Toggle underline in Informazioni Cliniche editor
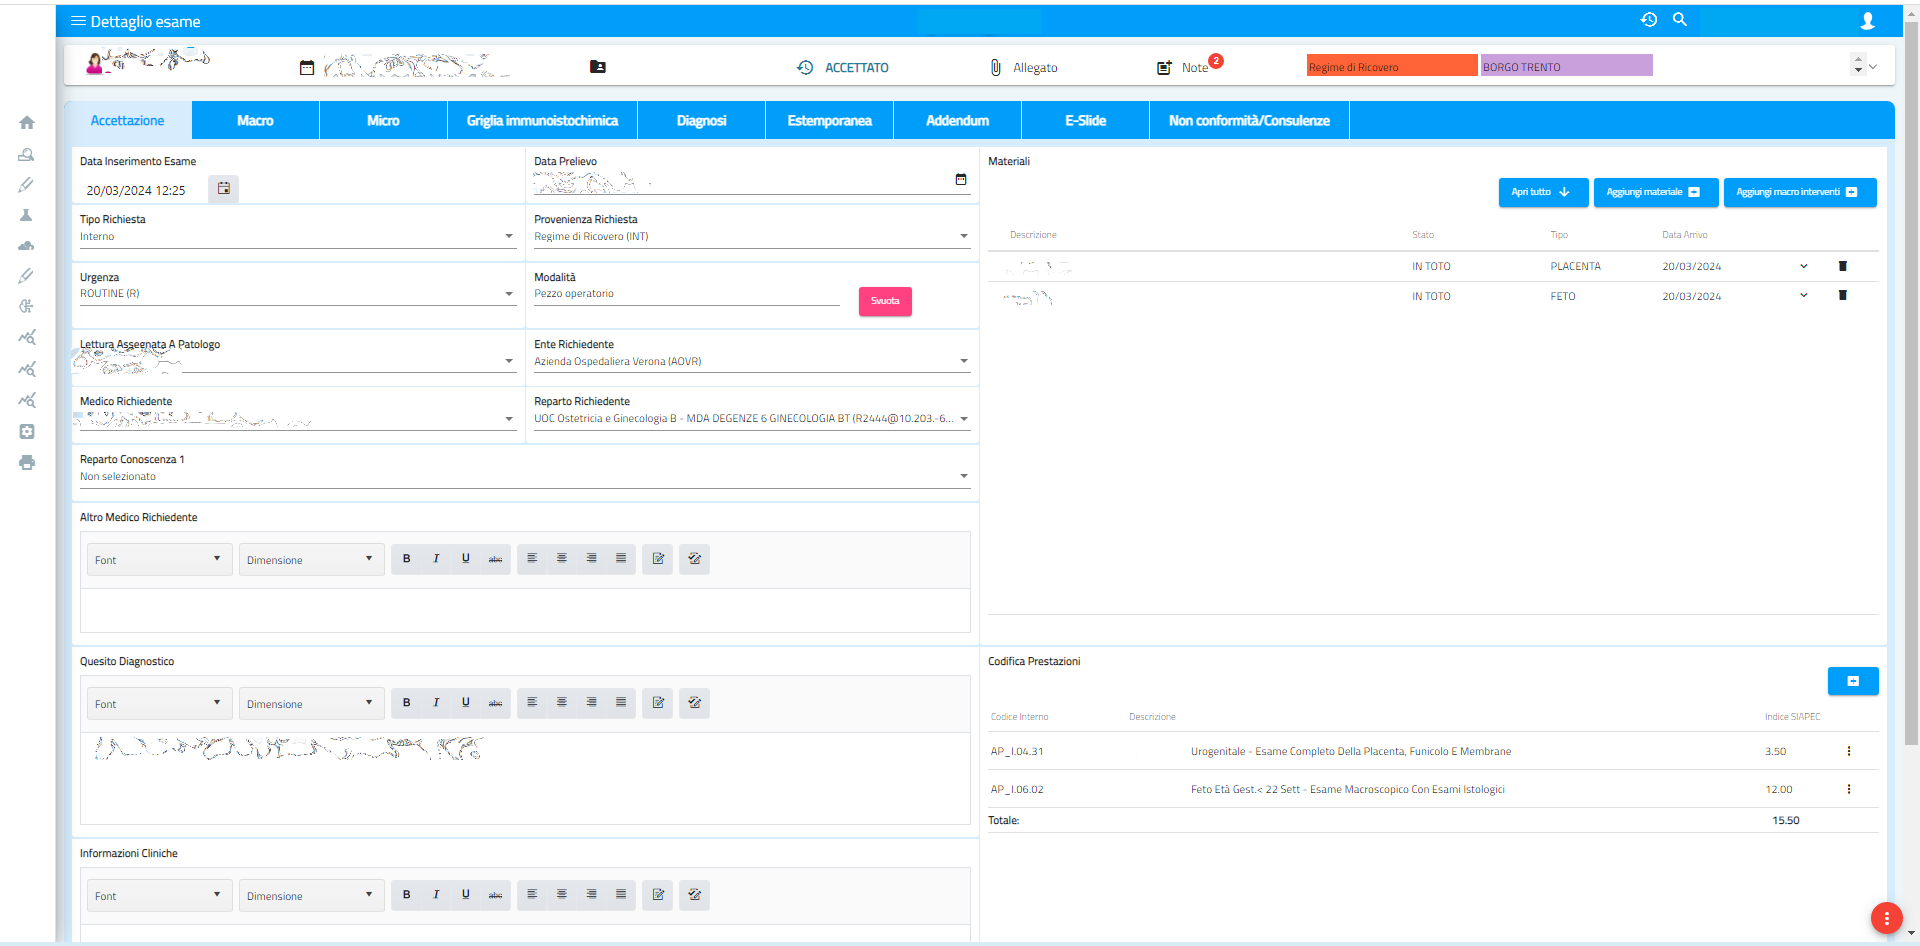This screenshot has width=1920, height=946. click(x=465, y=895)
